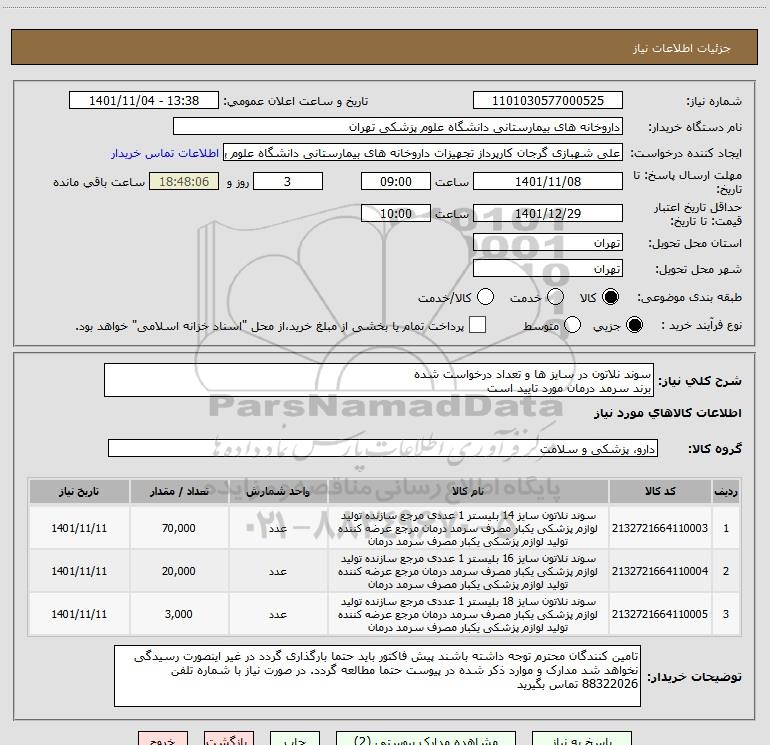The width and height of the screenshot is (770, 745).
Task: Click the سایز 16 product name cell
Action: [468, 571]
